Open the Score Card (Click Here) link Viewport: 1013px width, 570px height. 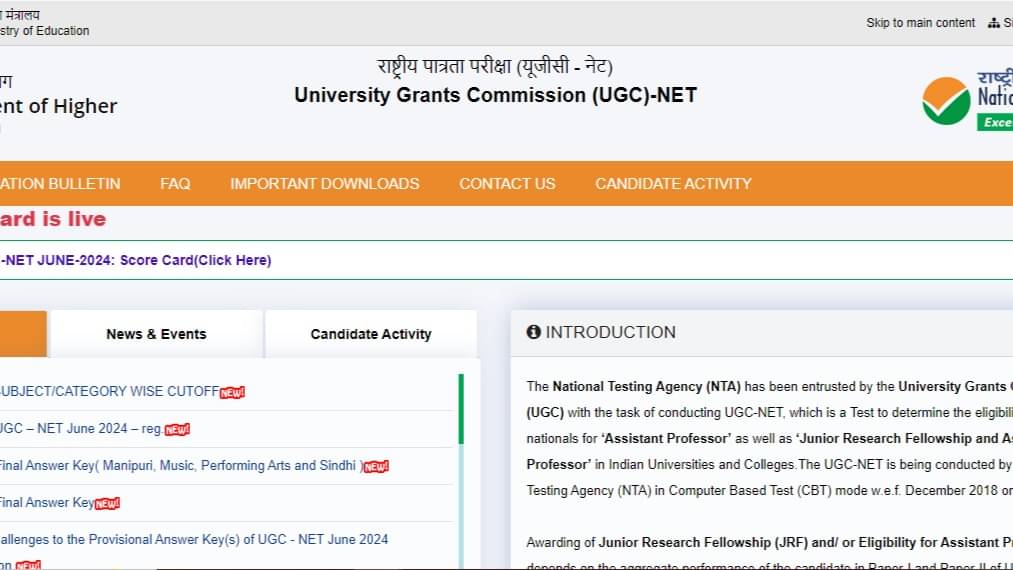click(x=195, y=260)
